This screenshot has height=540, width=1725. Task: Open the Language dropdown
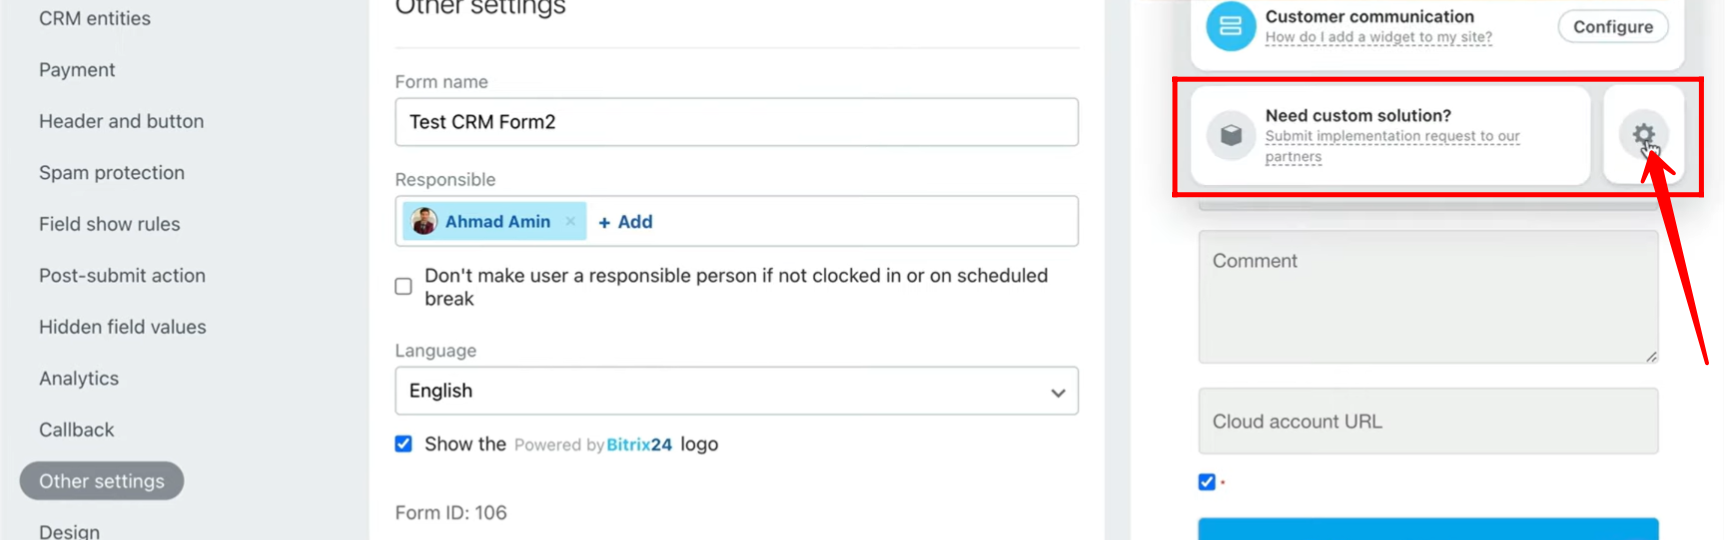click(x=736, y=391)
